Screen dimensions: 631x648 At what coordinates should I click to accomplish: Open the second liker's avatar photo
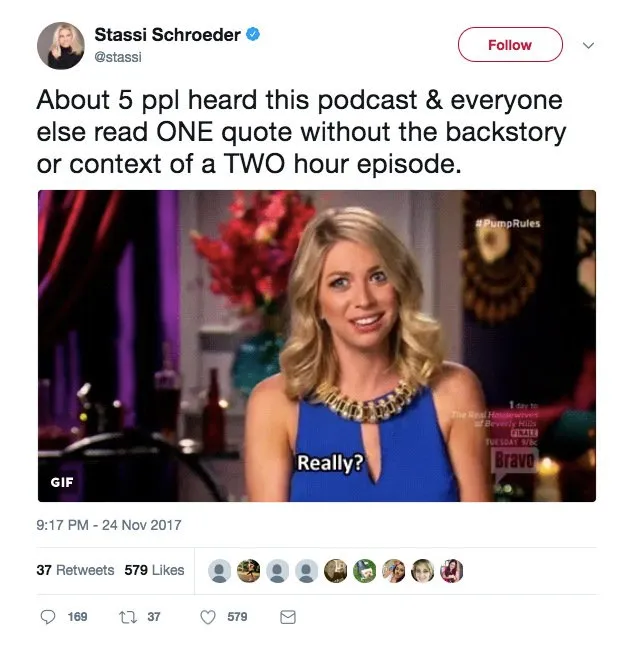248,571
